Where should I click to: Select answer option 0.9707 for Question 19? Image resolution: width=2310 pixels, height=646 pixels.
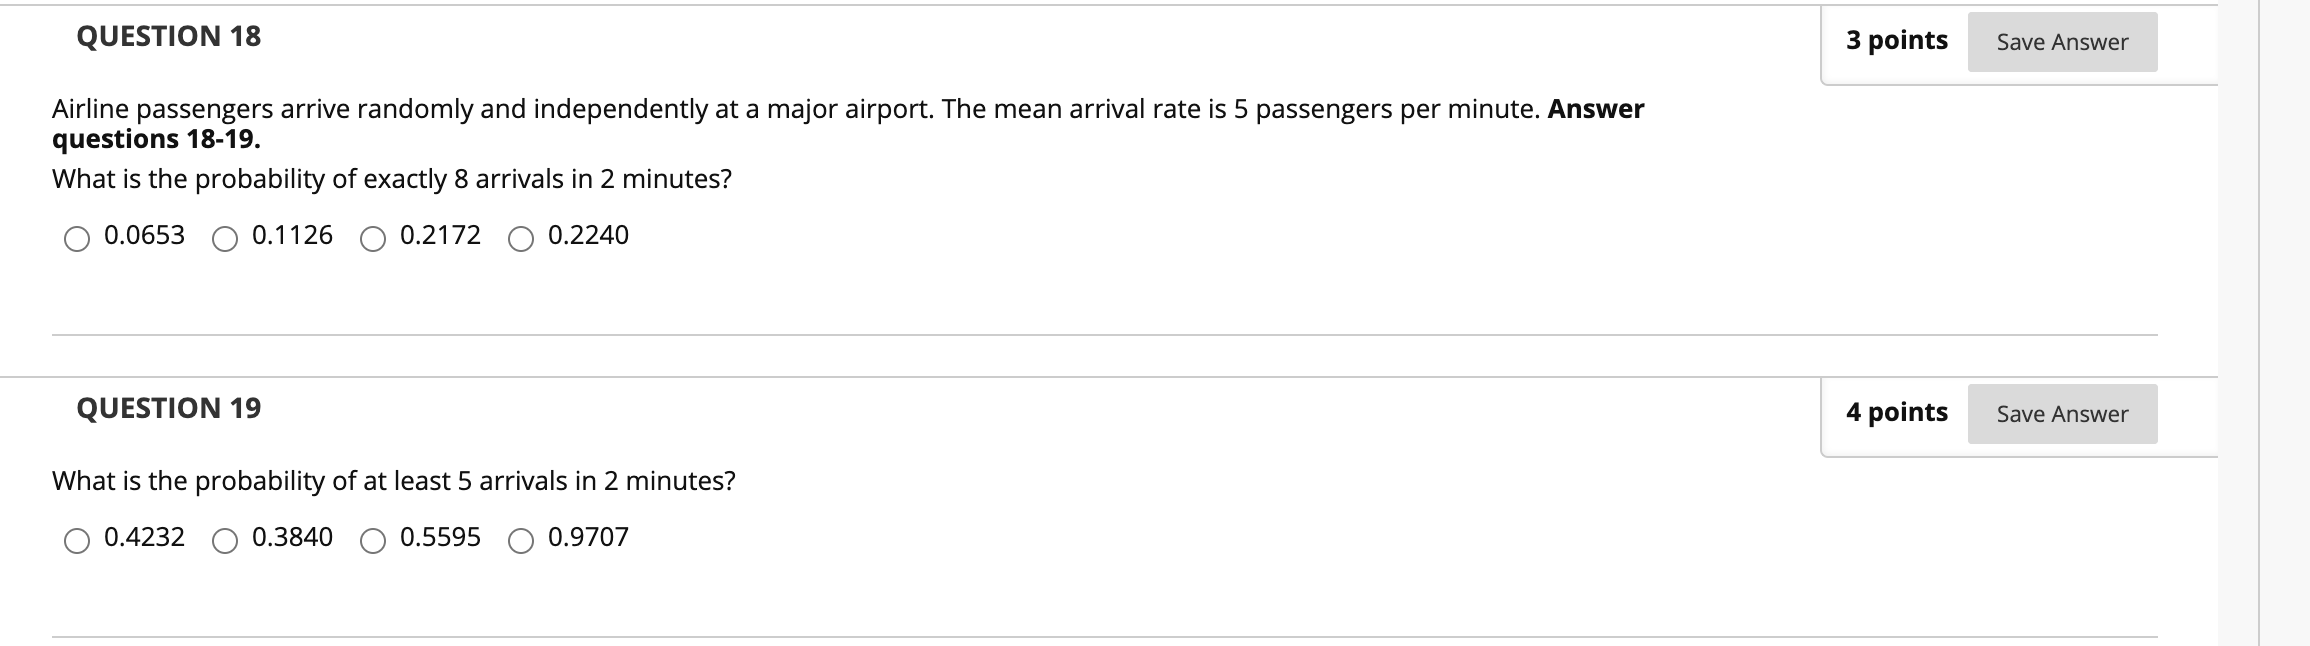522,542
